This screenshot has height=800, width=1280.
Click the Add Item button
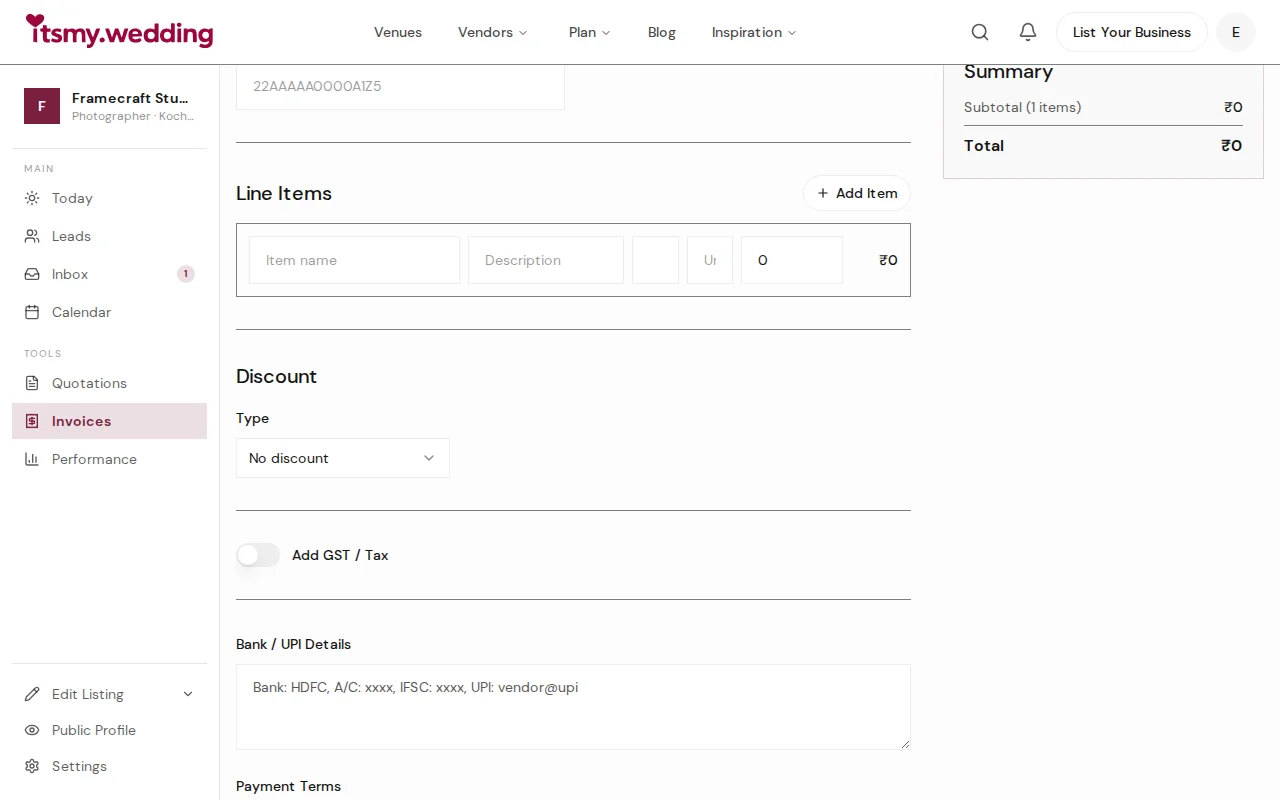coord(856,193)
